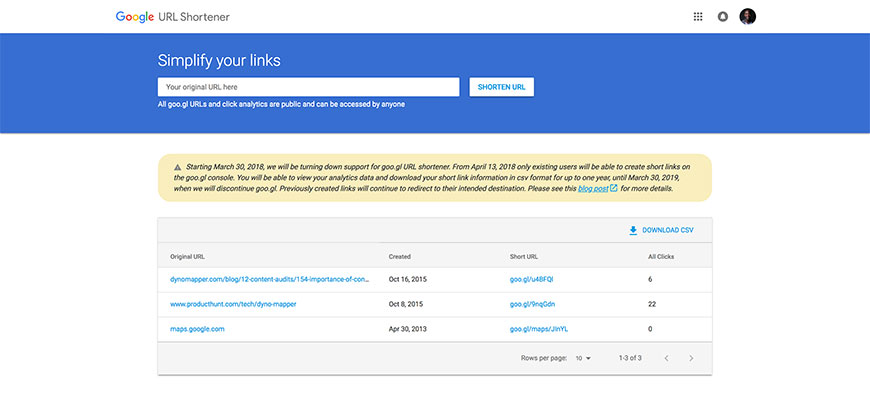Open short URL goo.gl/maps/JInYL
870x396 pixels.
[539, 329]
